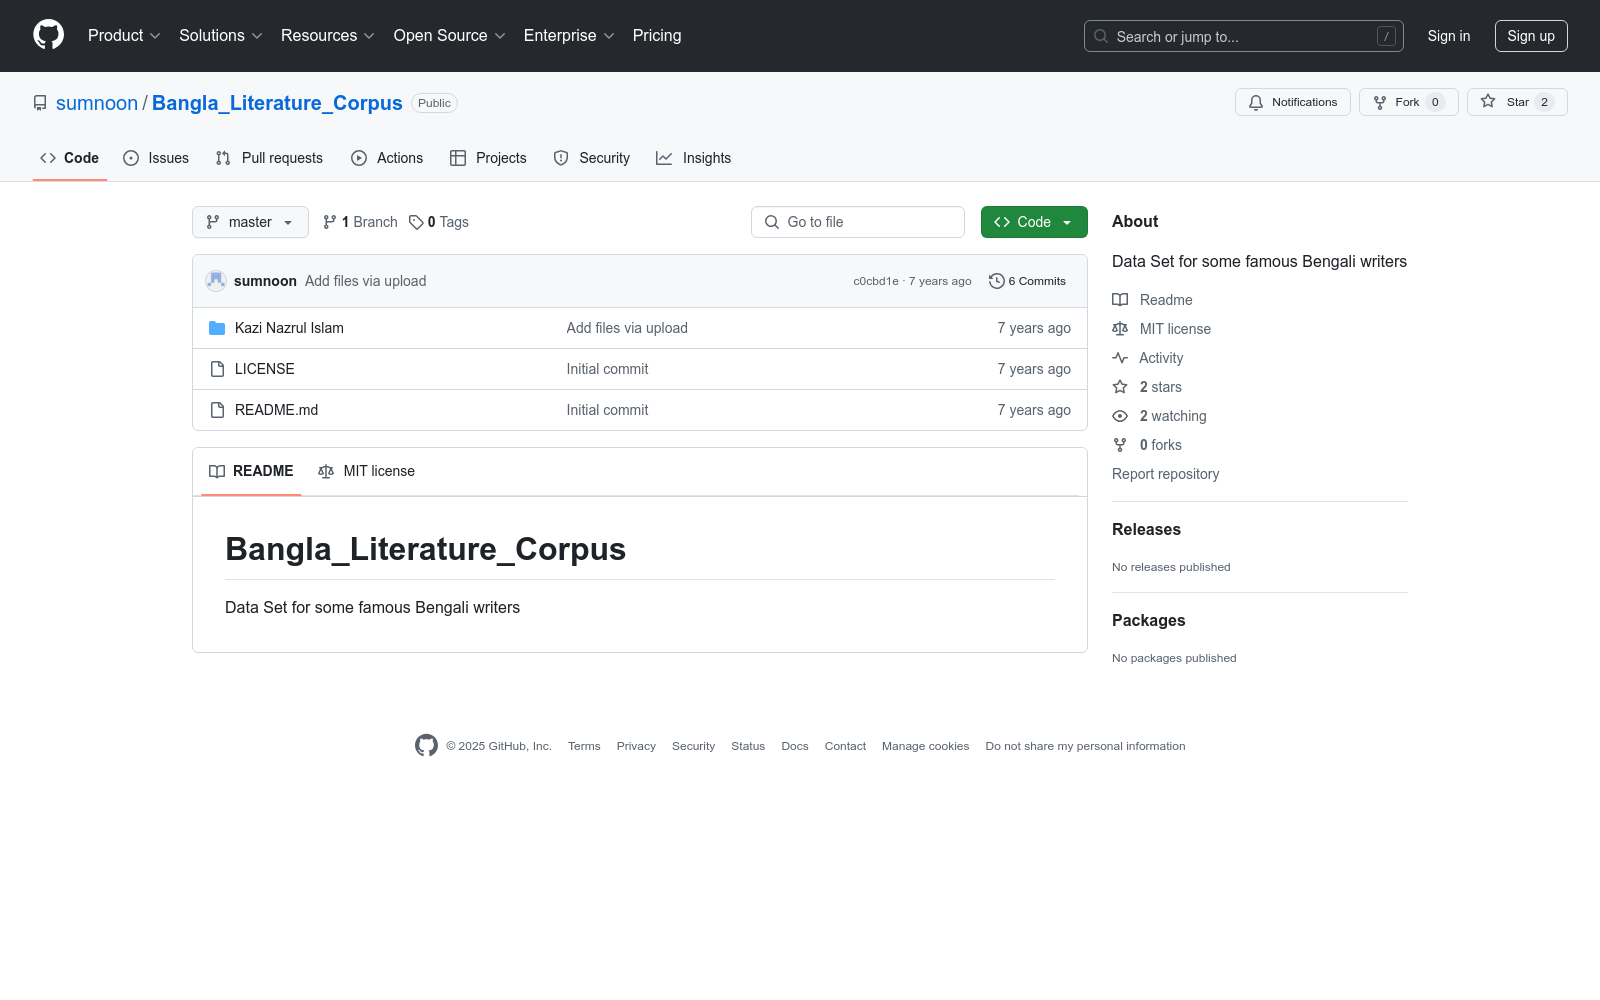Click the notification bell icon

click(1256, 102)
